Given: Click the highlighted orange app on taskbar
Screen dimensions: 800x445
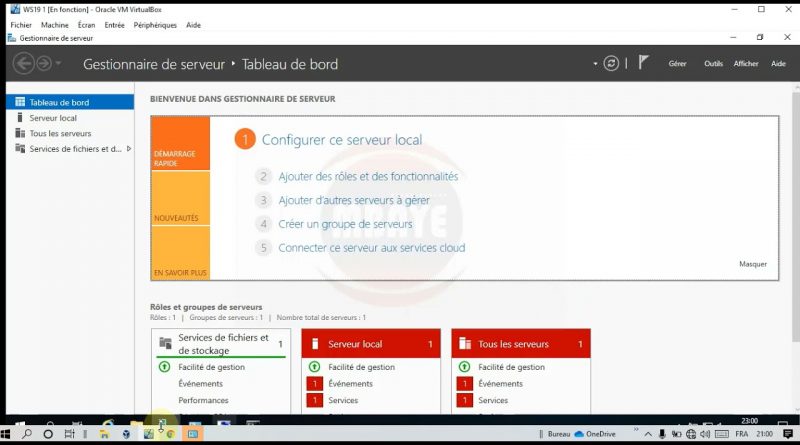Looking at the screenshot, I should pyautogui.click(x=193, y=434).
